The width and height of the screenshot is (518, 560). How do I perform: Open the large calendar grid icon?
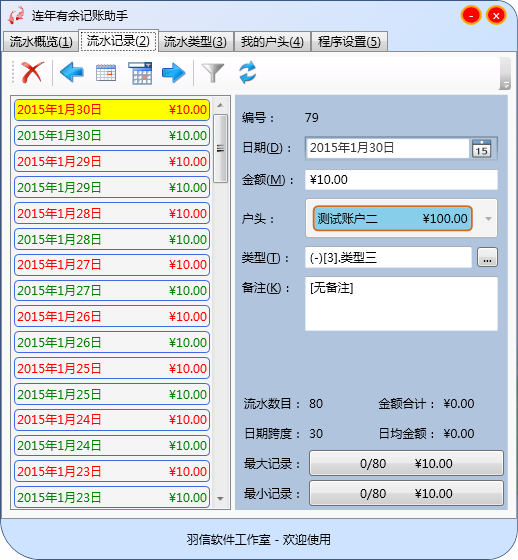point(140,73)
